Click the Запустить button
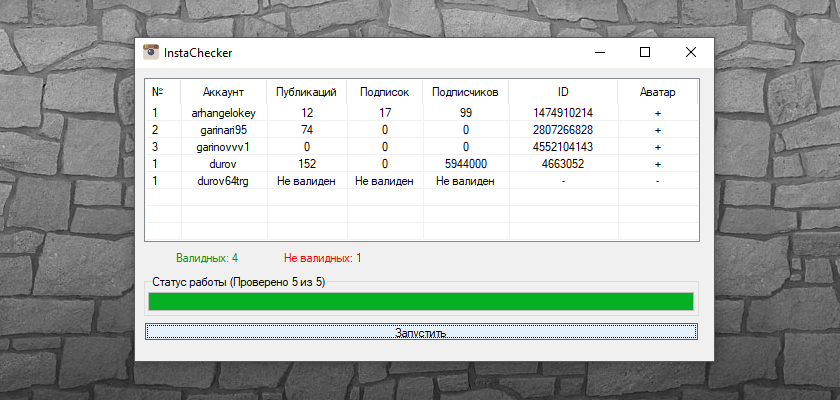Screen dimensions: 840x400 coord(421,332)
